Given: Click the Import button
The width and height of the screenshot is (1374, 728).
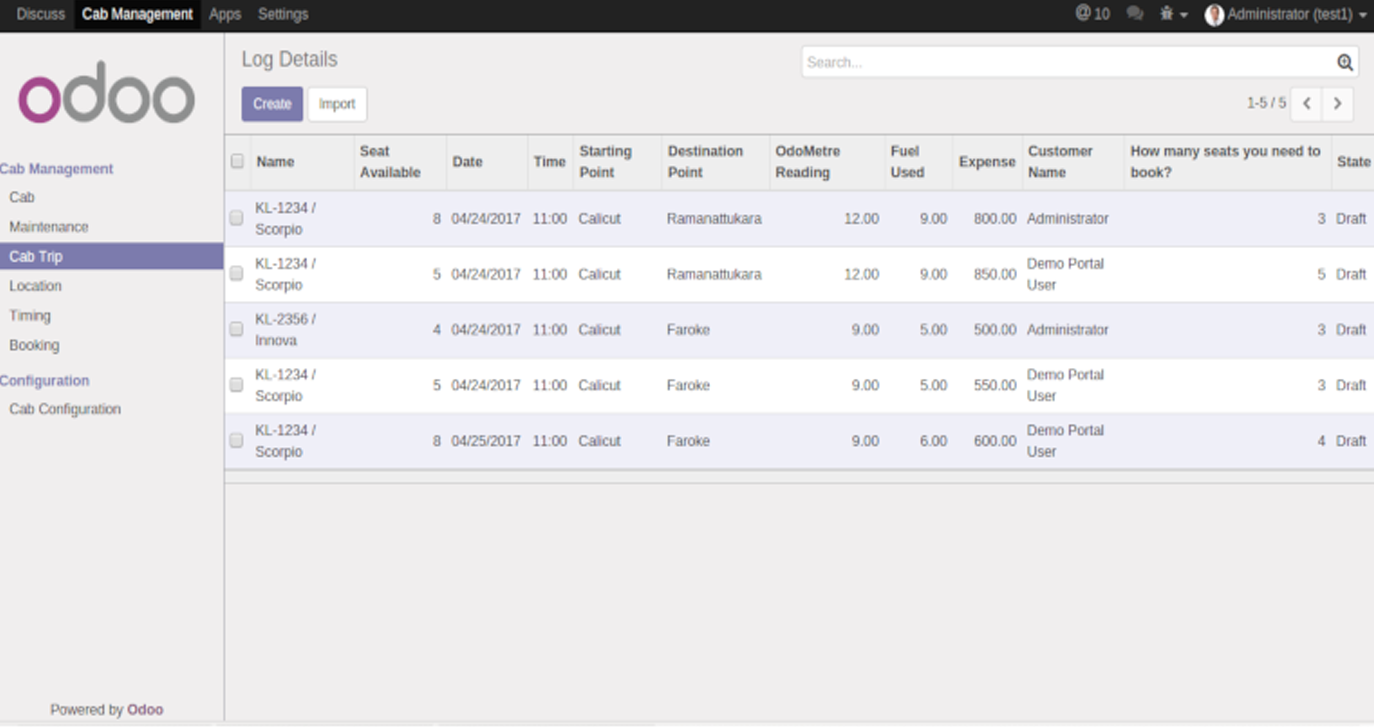Looking at the screenshot, I should pyautogui.click(x=337, y=104).
